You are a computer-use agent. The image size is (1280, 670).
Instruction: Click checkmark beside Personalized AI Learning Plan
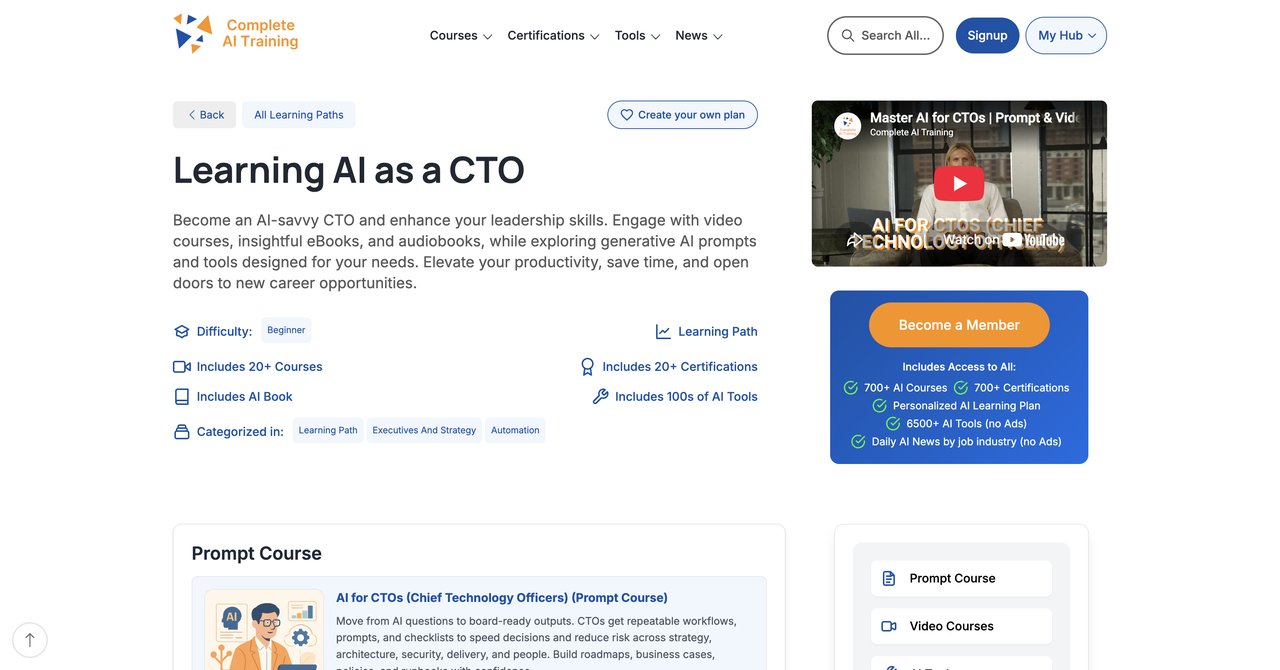(x=880, y=406)
